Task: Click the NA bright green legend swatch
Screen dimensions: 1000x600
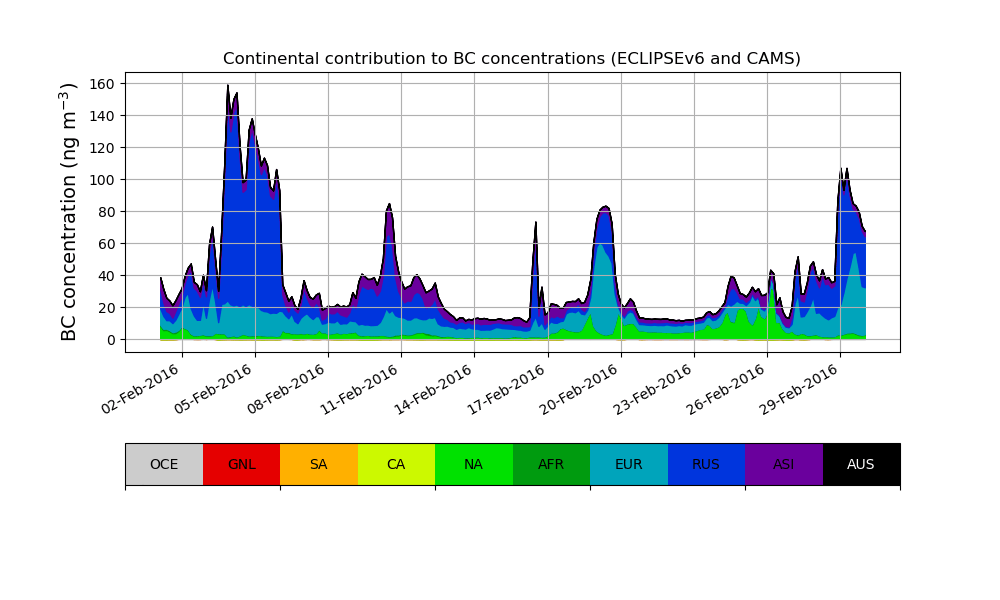Action: point(473,464)
